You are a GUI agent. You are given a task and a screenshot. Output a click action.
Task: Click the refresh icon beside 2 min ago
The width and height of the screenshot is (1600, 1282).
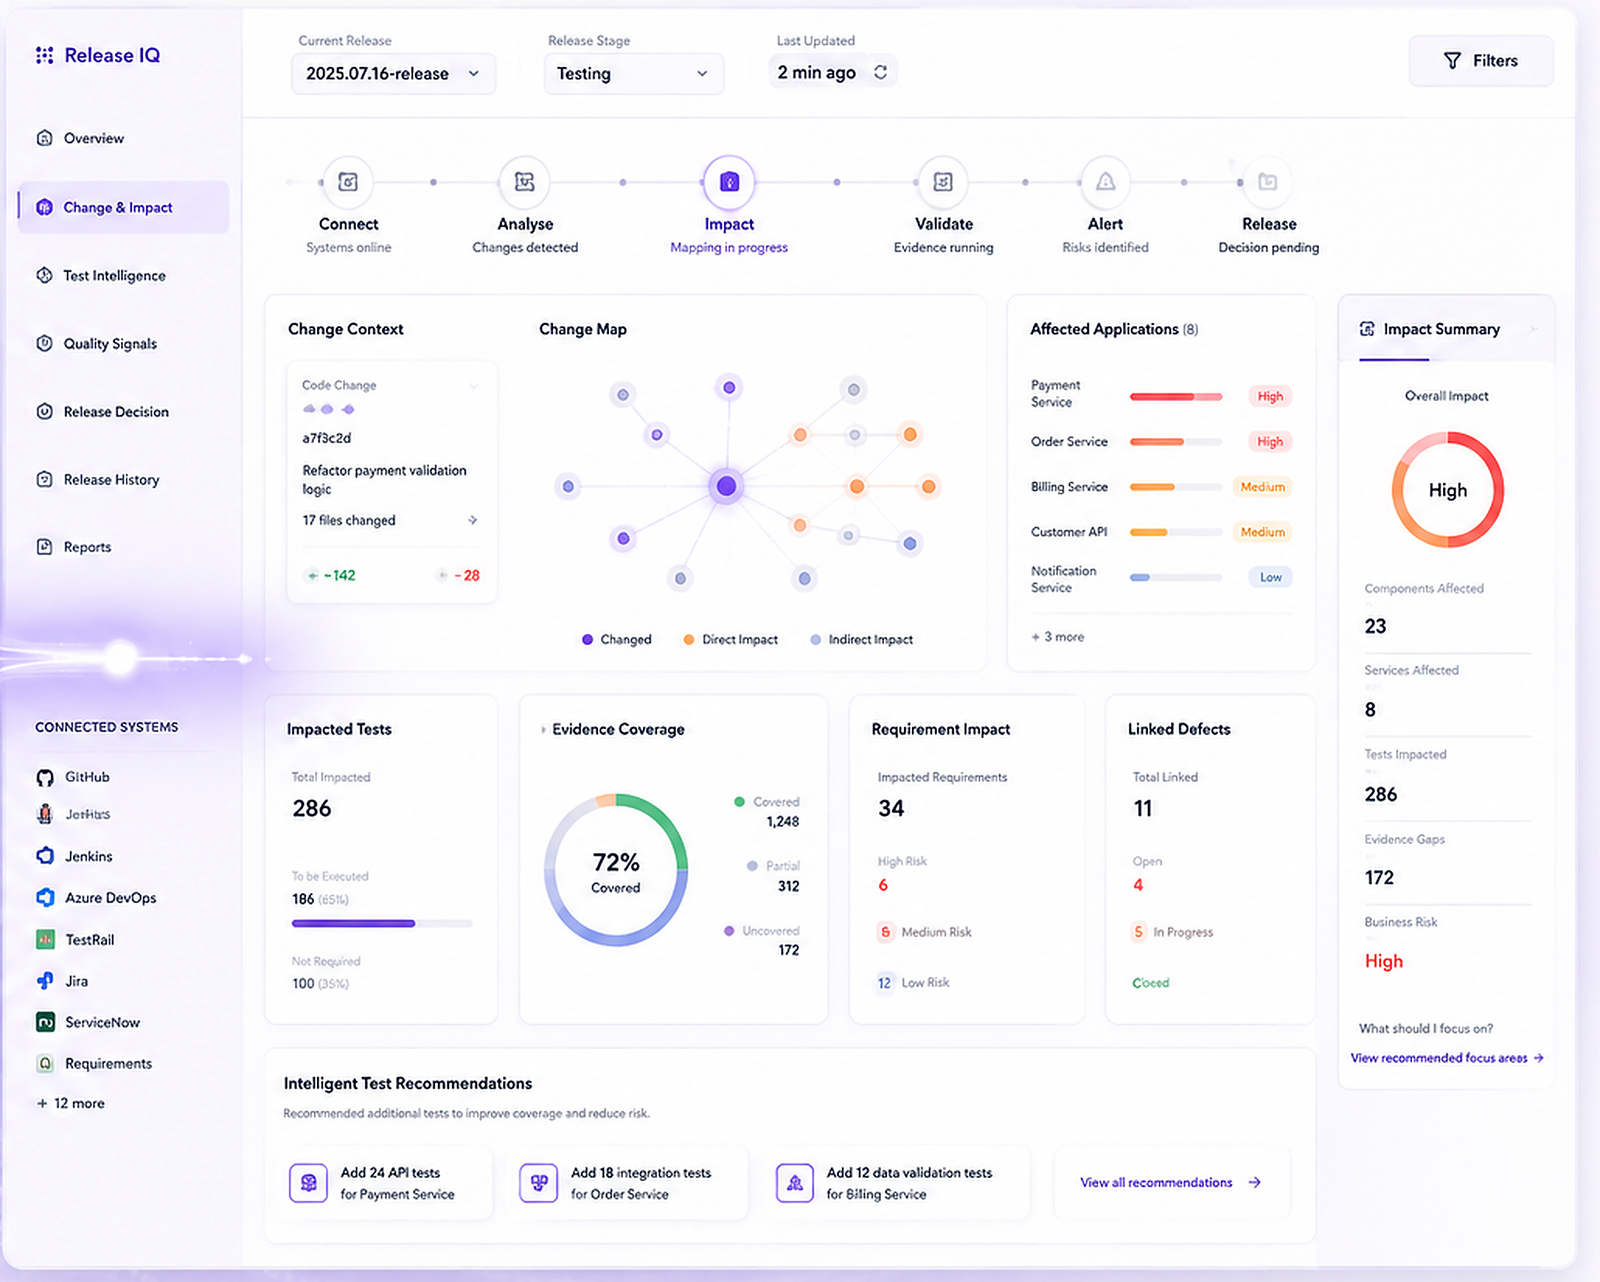coord(880,72)
